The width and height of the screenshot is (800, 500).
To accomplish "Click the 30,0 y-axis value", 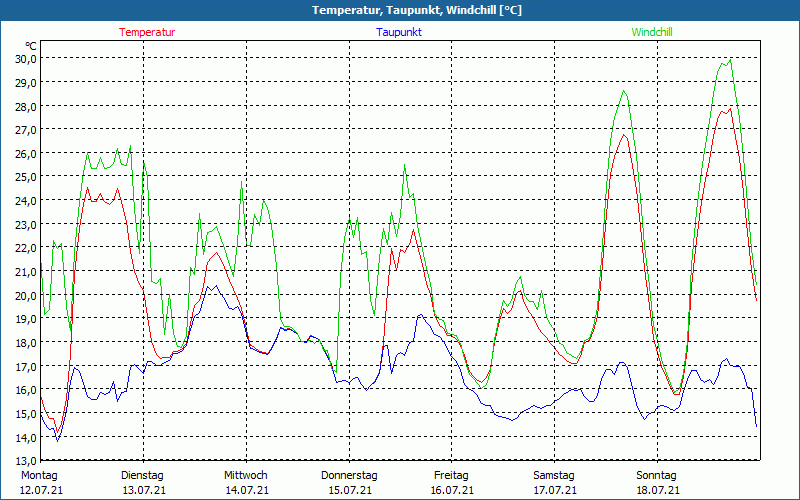I will 25,58.
